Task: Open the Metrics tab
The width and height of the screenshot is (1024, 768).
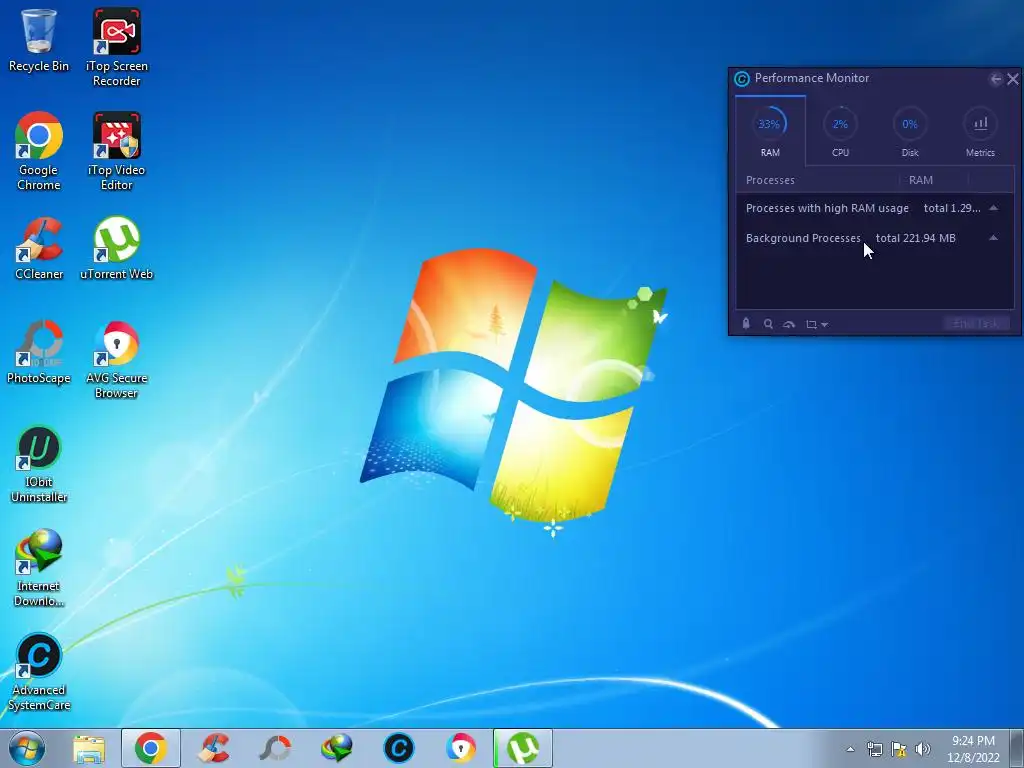Action: 980,131
